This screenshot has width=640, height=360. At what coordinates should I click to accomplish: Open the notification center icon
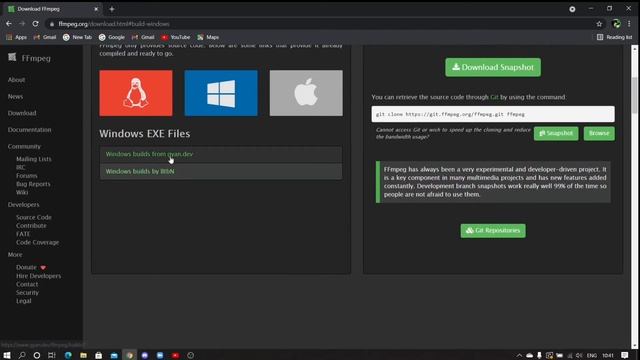625,356
